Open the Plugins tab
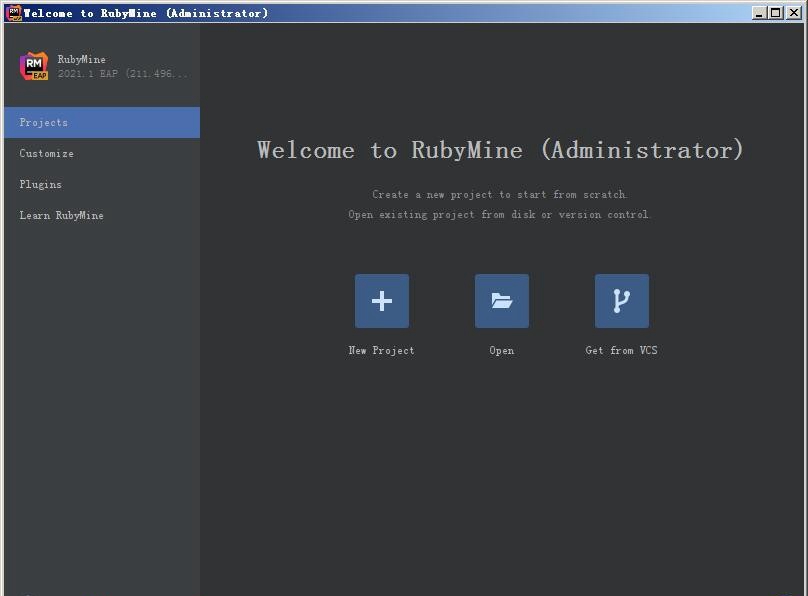Viewport: 808px width, 596px height. point(102,184)
